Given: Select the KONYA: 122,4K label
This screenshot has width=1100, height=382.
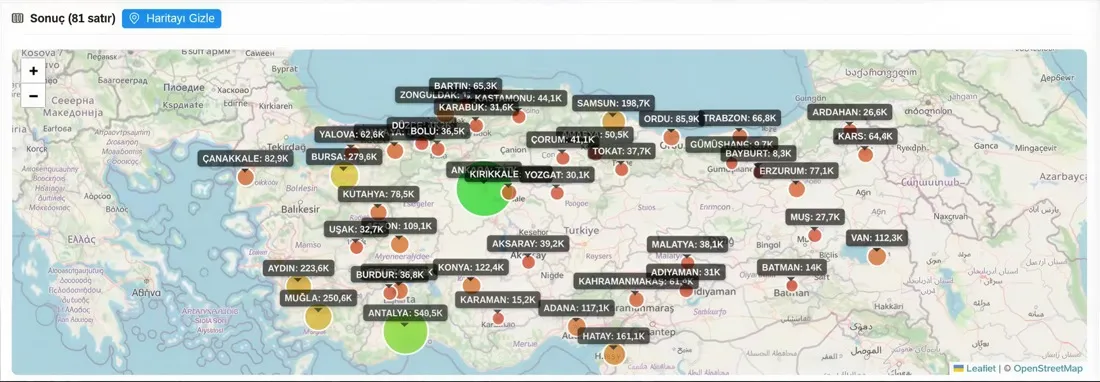Looking at the screenshot, I should (471, 267).
